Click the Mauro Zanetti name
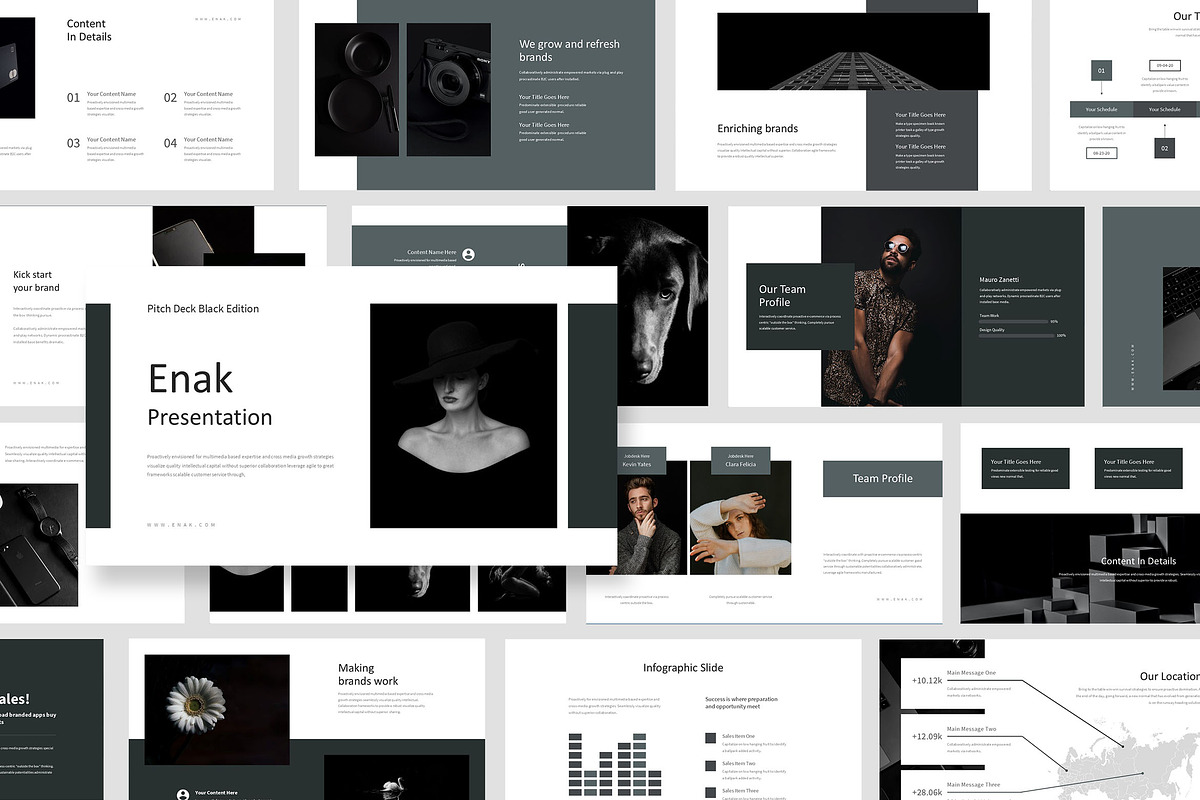1200x800 pixels. click(1000, 280)
